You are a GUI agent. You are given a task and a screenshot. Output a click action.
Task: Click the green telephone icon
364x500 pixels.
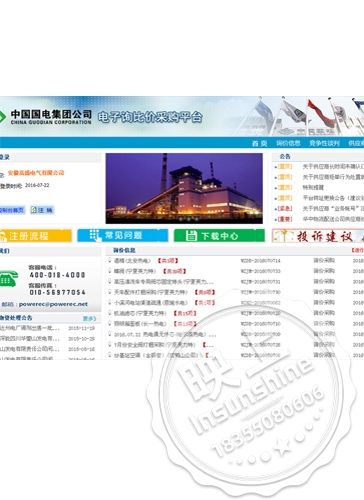pyautogui.click(x=9, y=278)
